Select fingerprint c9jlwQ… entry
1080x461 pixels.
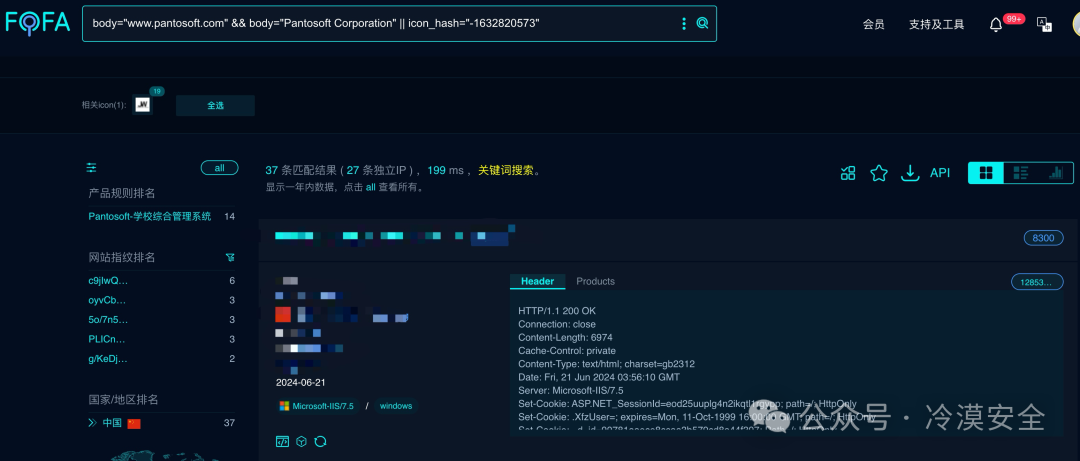(108, 280)
